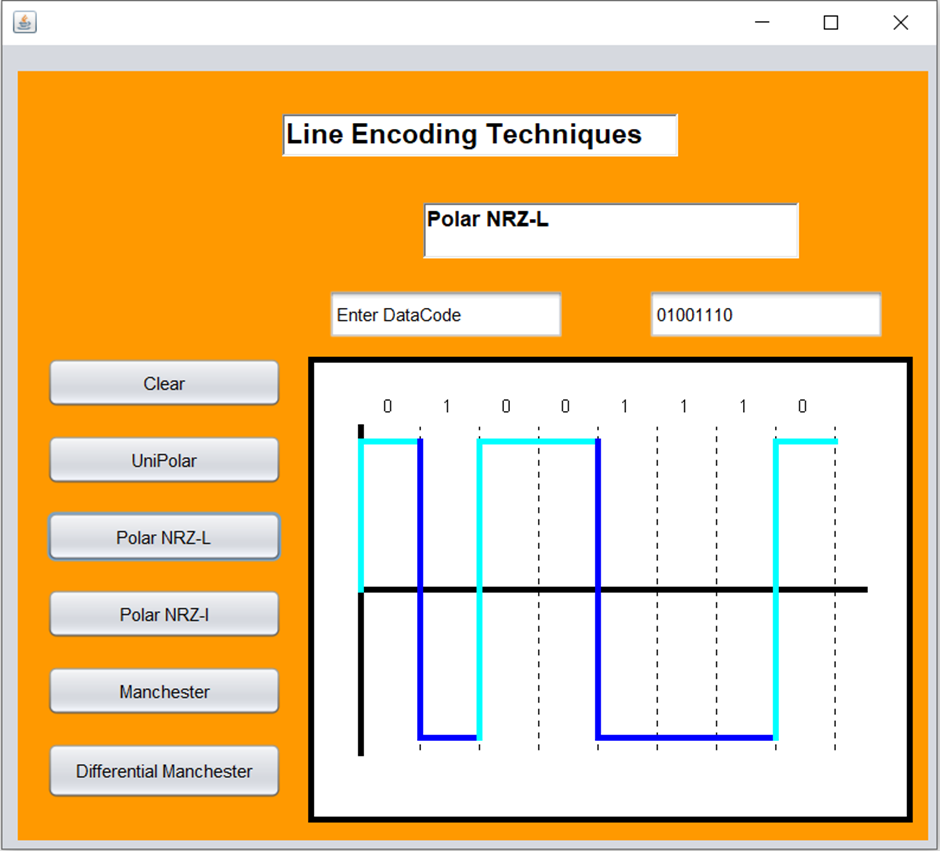Click the Enter DataCode input field

(445, 314)
